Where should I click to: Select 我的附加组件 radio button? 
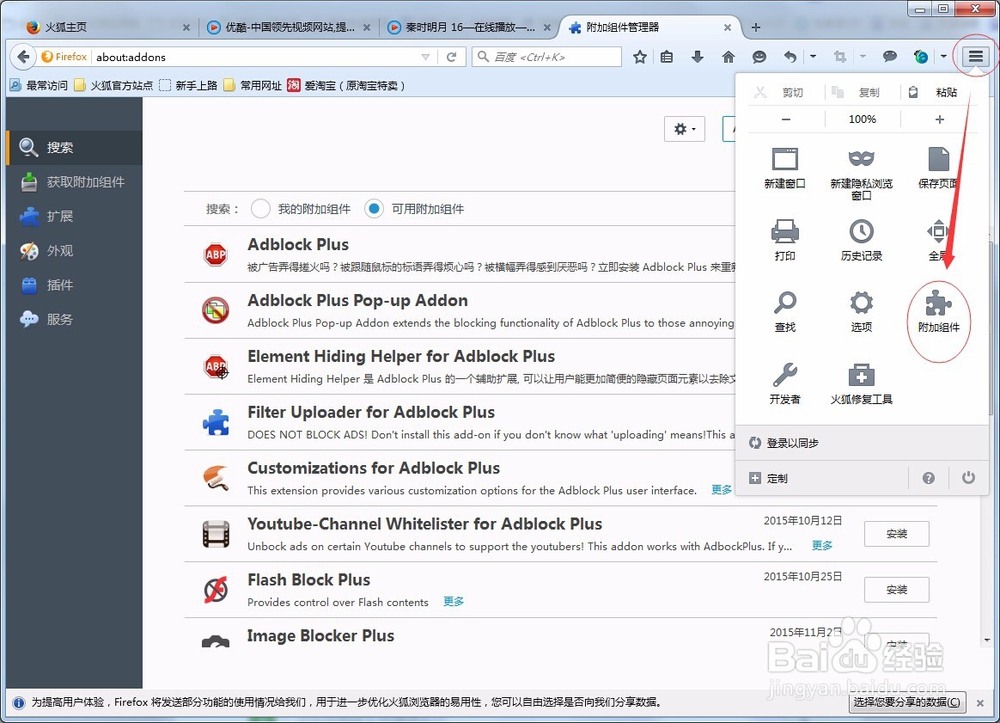tap(260, 208)
